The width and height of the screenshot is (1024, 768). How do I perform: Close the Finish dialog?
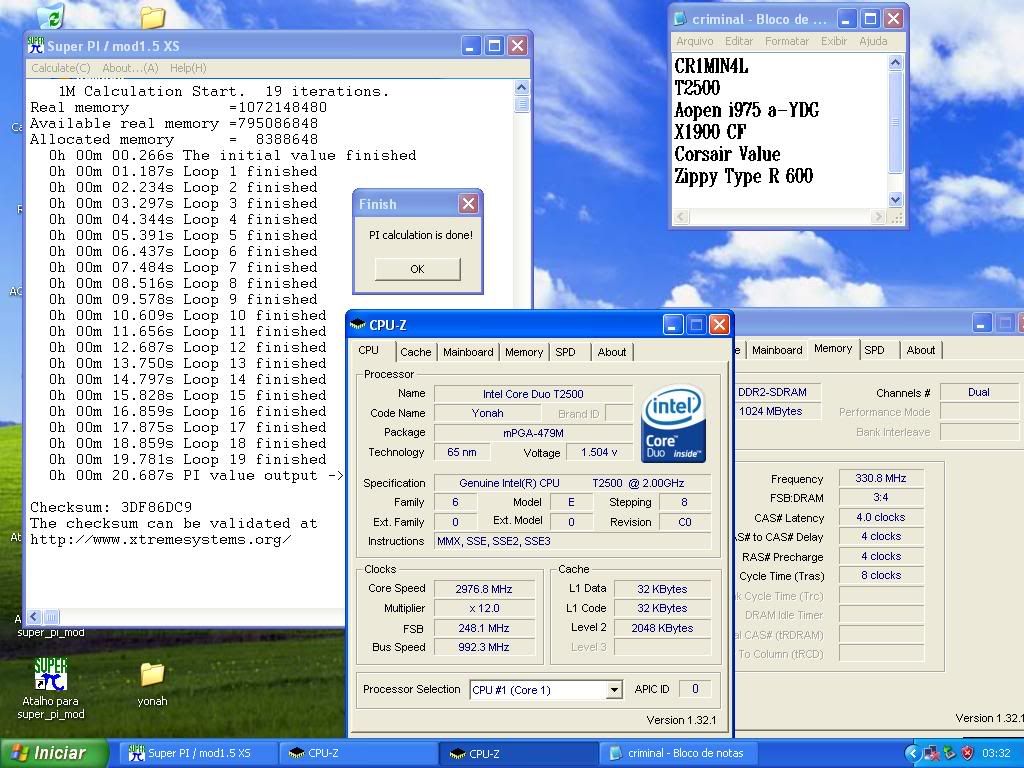468,204
